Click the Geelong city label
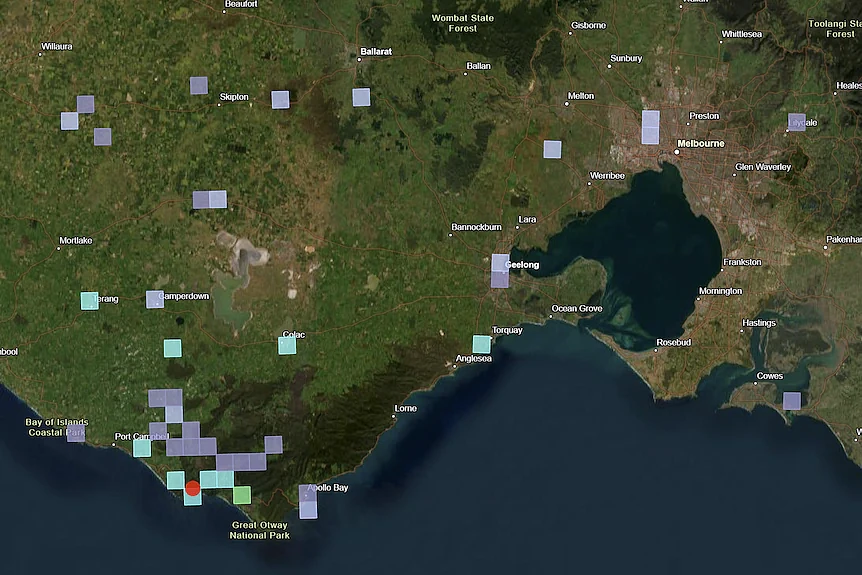Viewport: 862px width, 575px height. click(x=522, y=265)
